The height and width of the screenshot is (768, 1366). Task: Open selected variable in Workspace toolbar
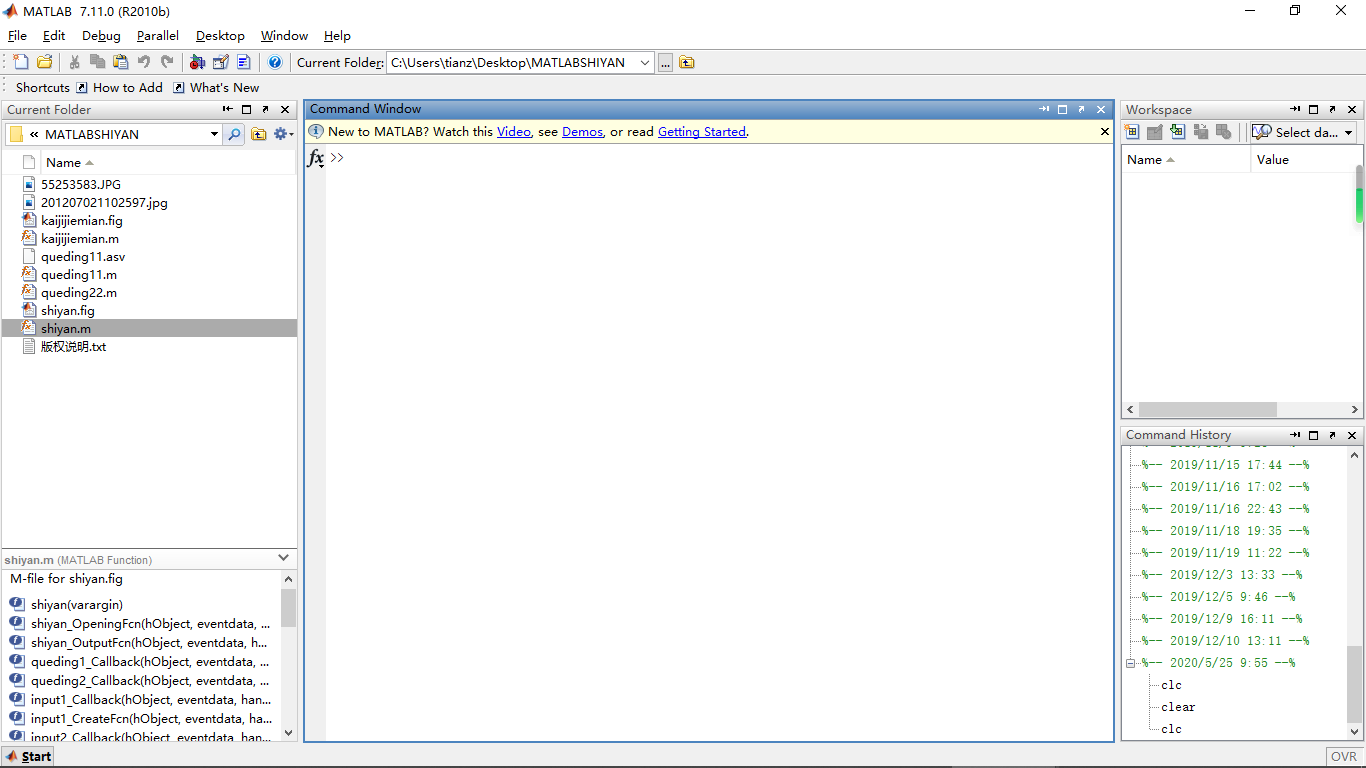pyautogui.click(x=1154, y=132)
